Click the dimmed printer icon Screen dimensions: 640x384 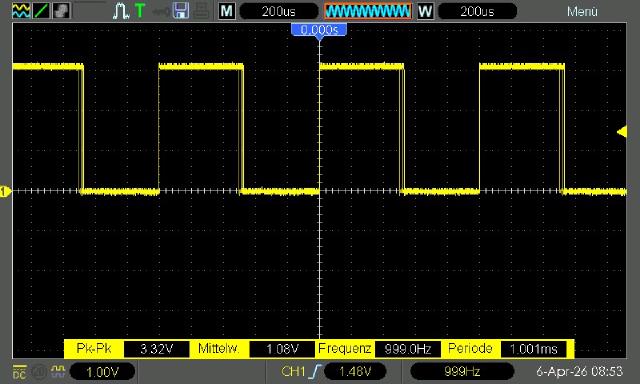click(x=202, y=11)
